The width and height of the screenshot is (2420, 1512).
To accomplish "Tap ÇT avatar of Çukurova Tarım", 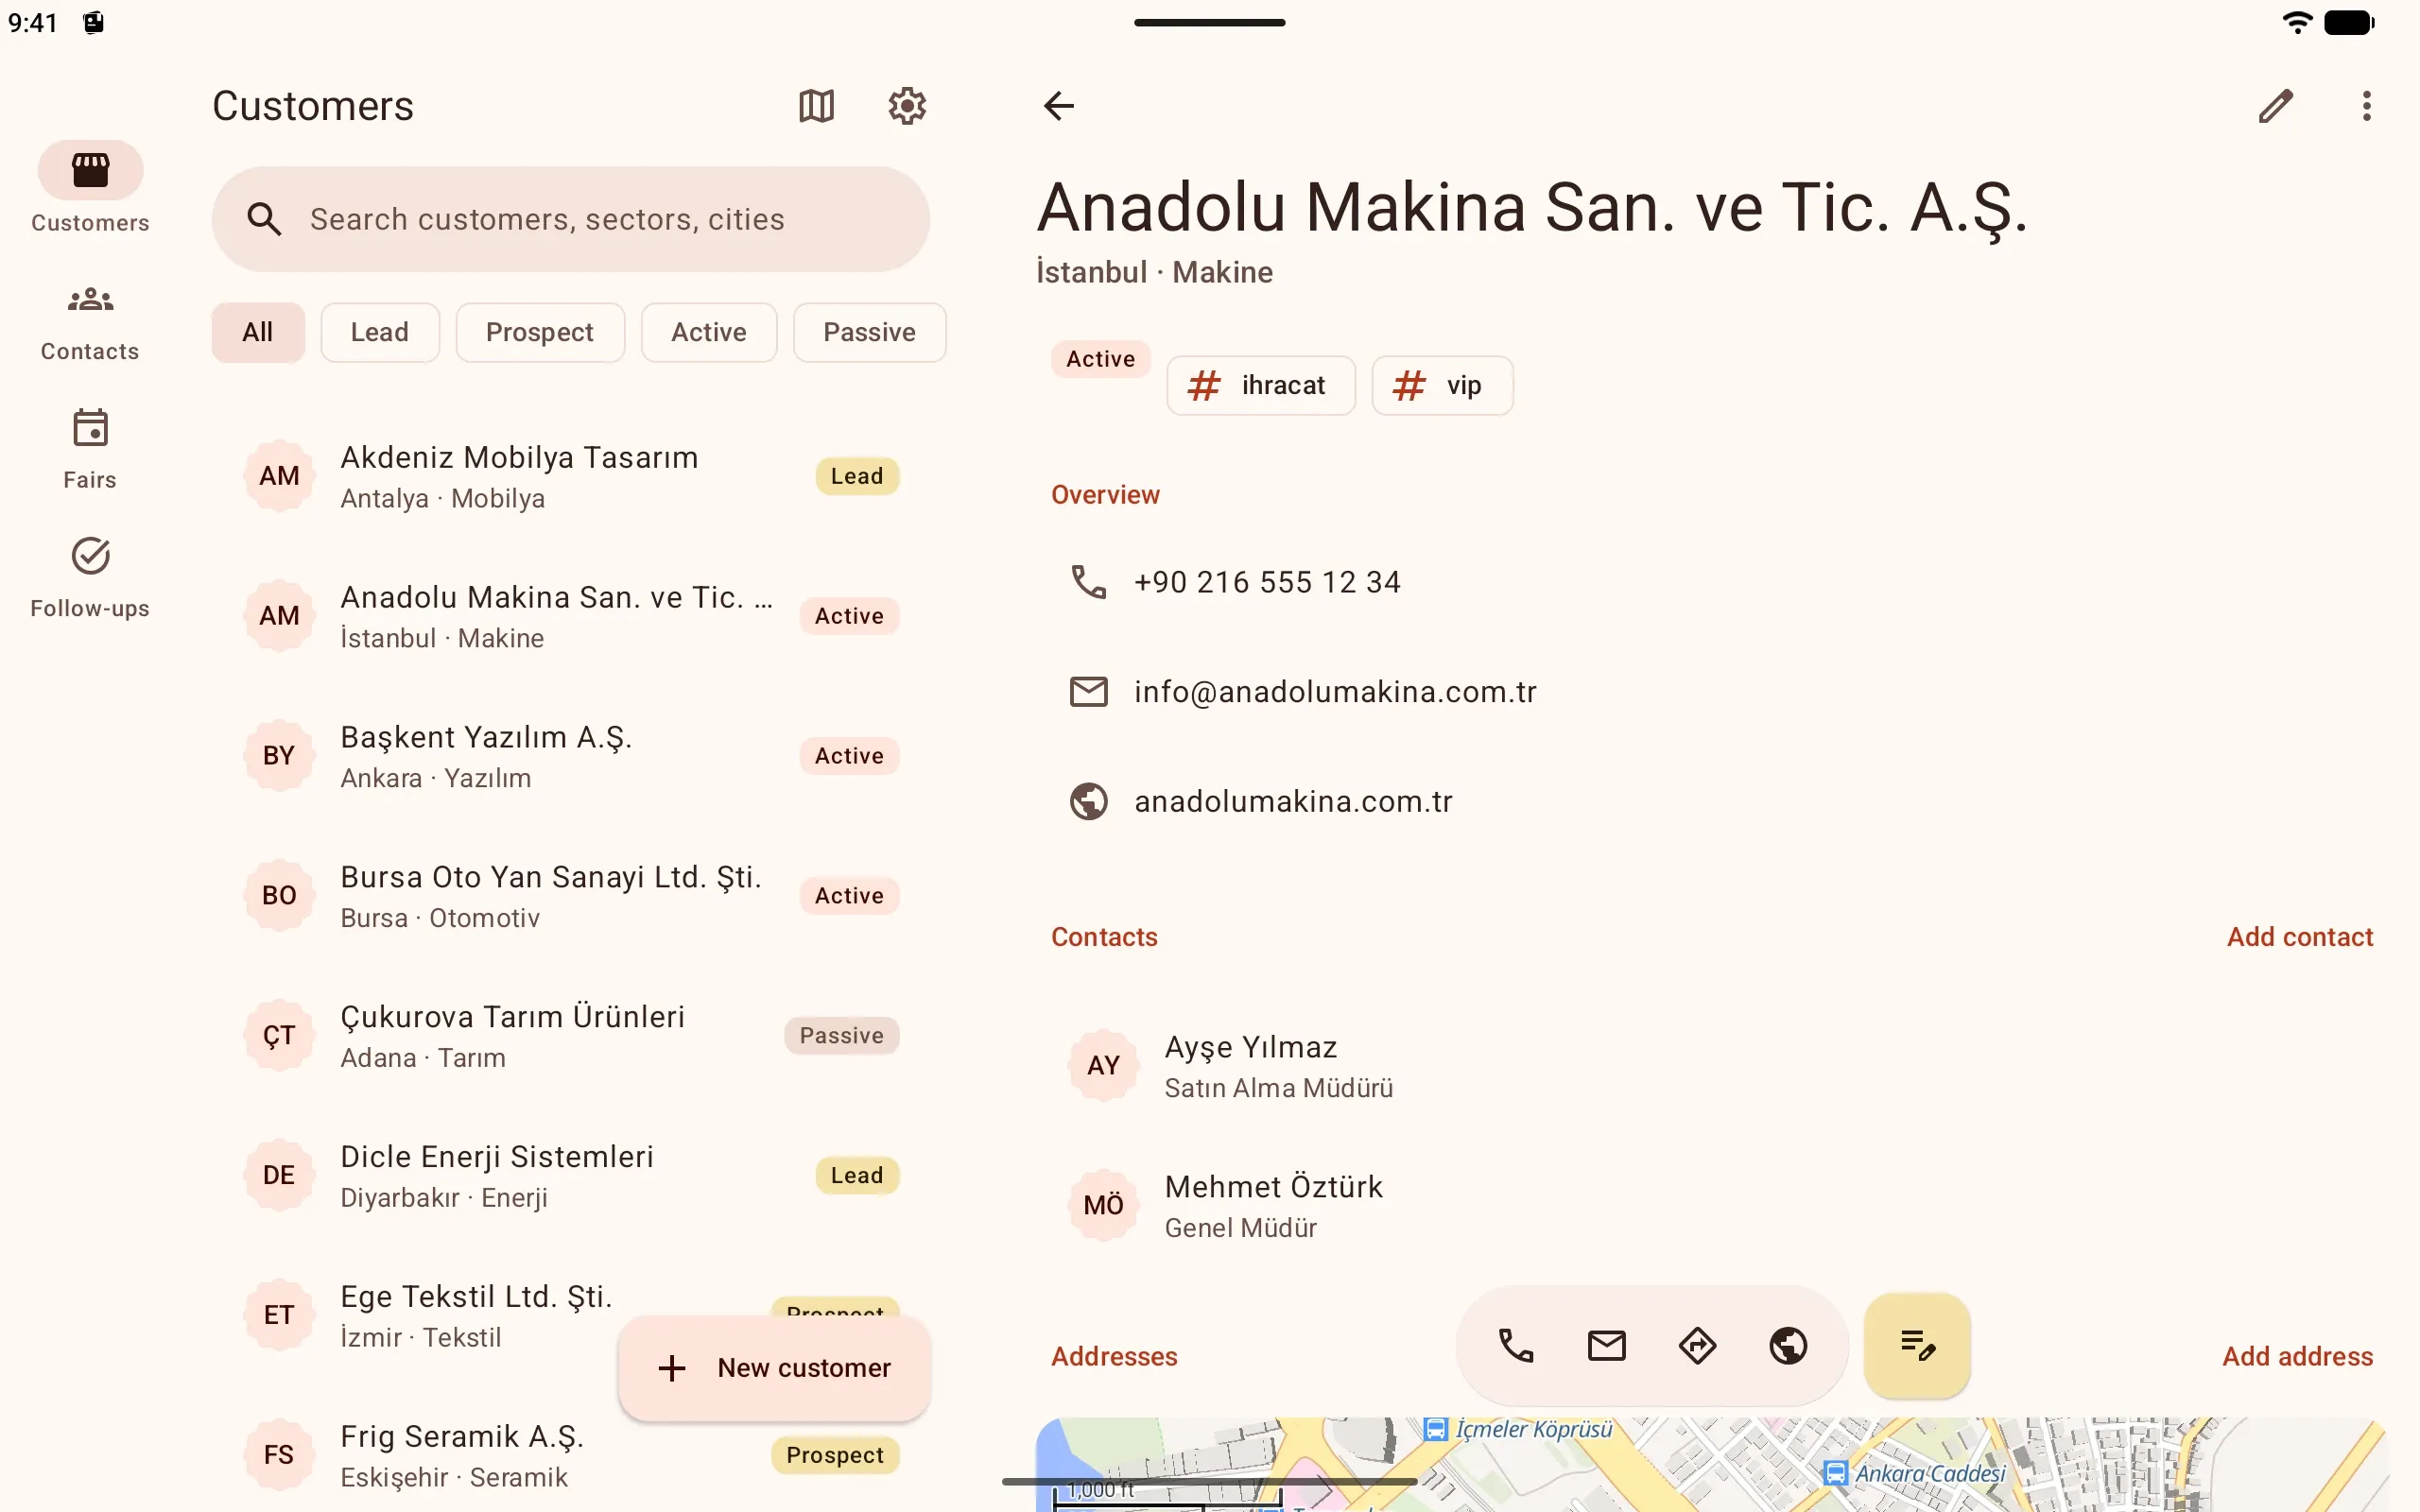I will point(279,1036).
